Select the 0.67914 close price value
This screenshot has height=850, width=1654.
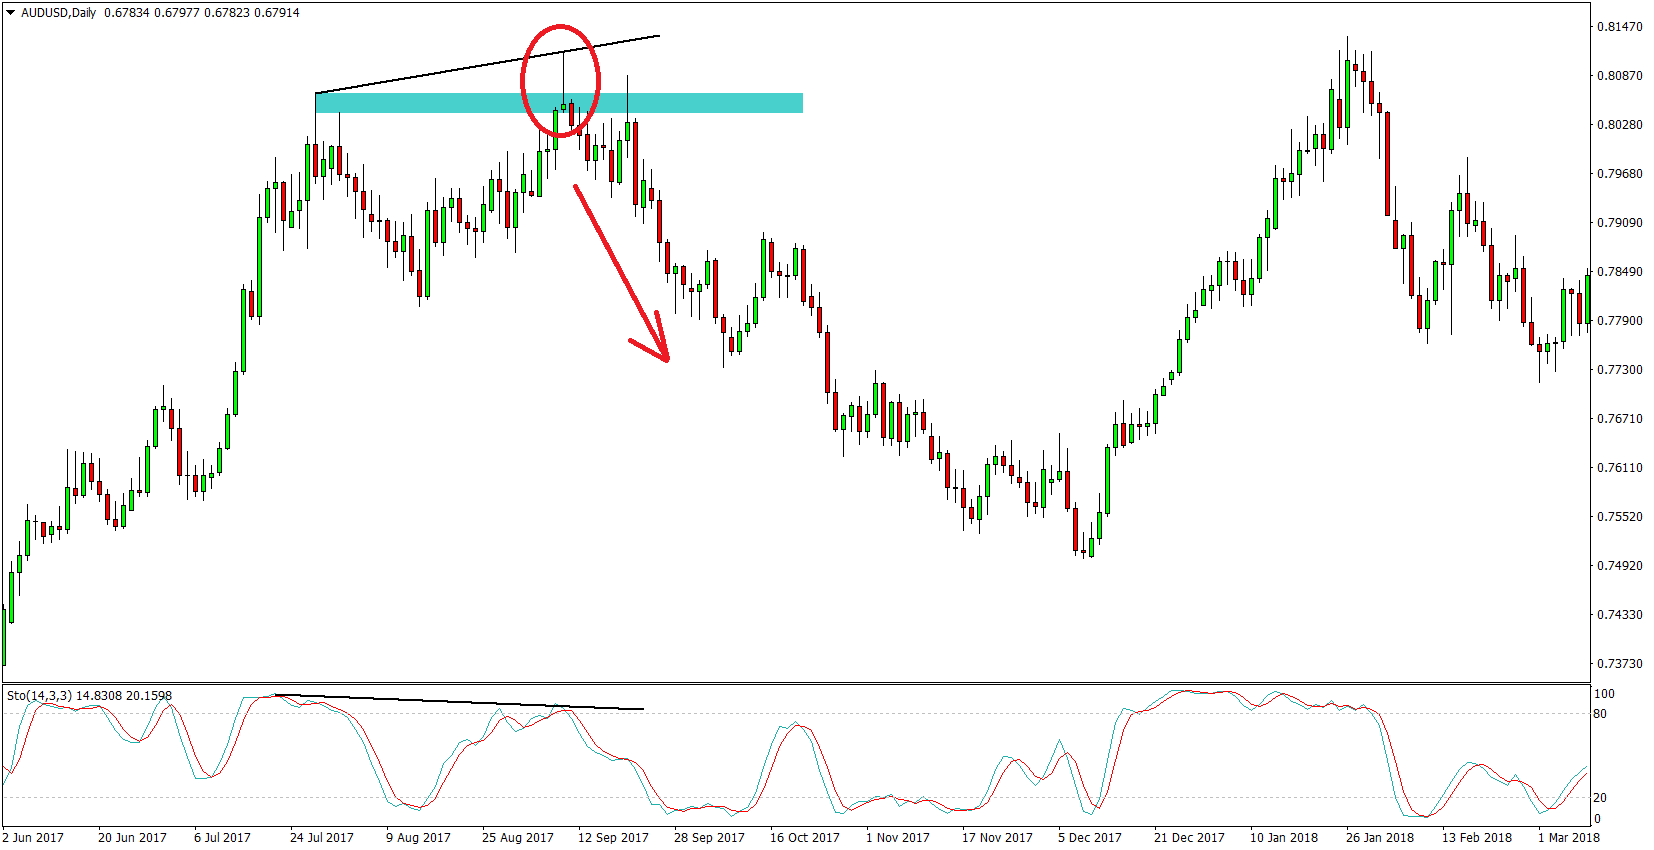tap(277, 13)
